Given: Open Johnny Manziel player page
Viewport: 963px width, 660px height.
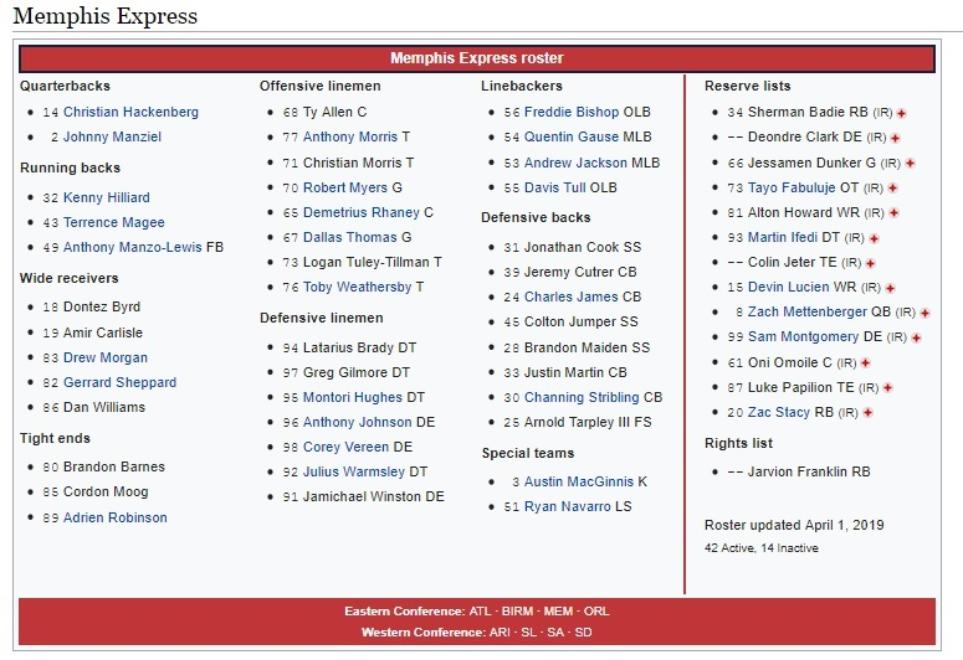Looking at the screenshot, I should (x=112, y=137).
